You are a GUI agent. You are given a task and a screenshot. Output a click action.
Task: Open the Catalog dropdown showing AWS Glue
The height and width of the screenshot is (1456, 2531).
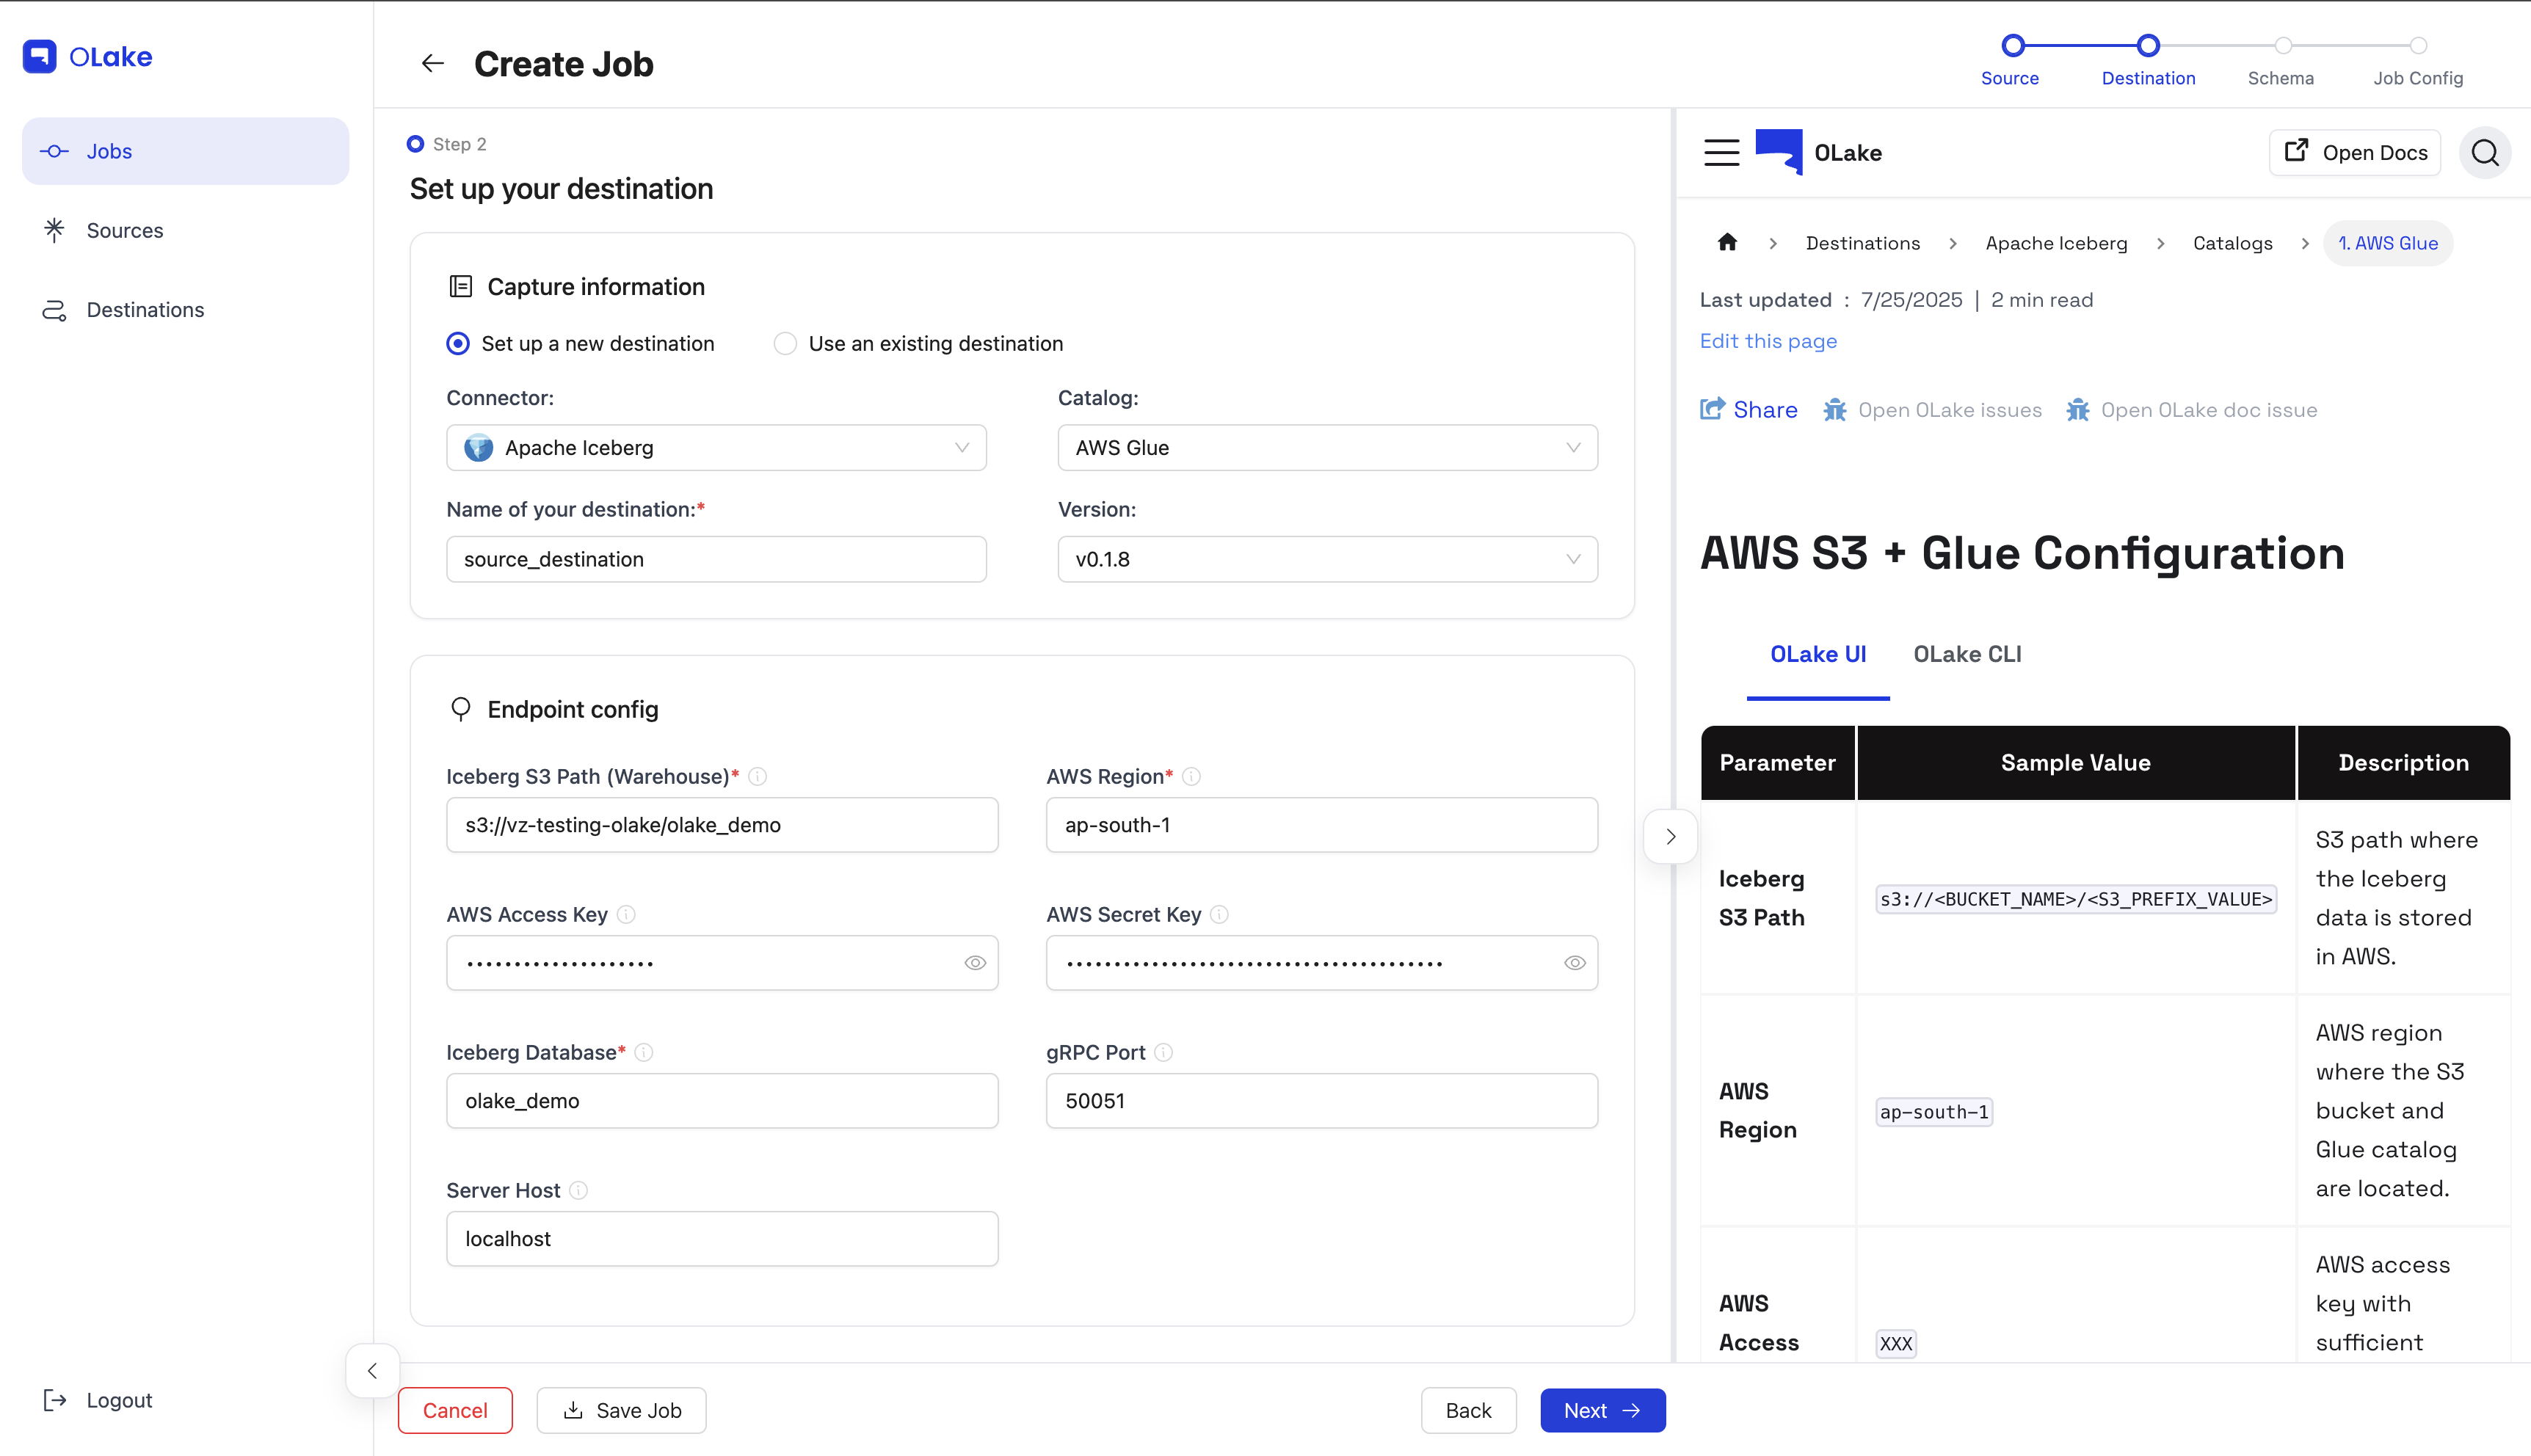click(x=1327, y=448)
